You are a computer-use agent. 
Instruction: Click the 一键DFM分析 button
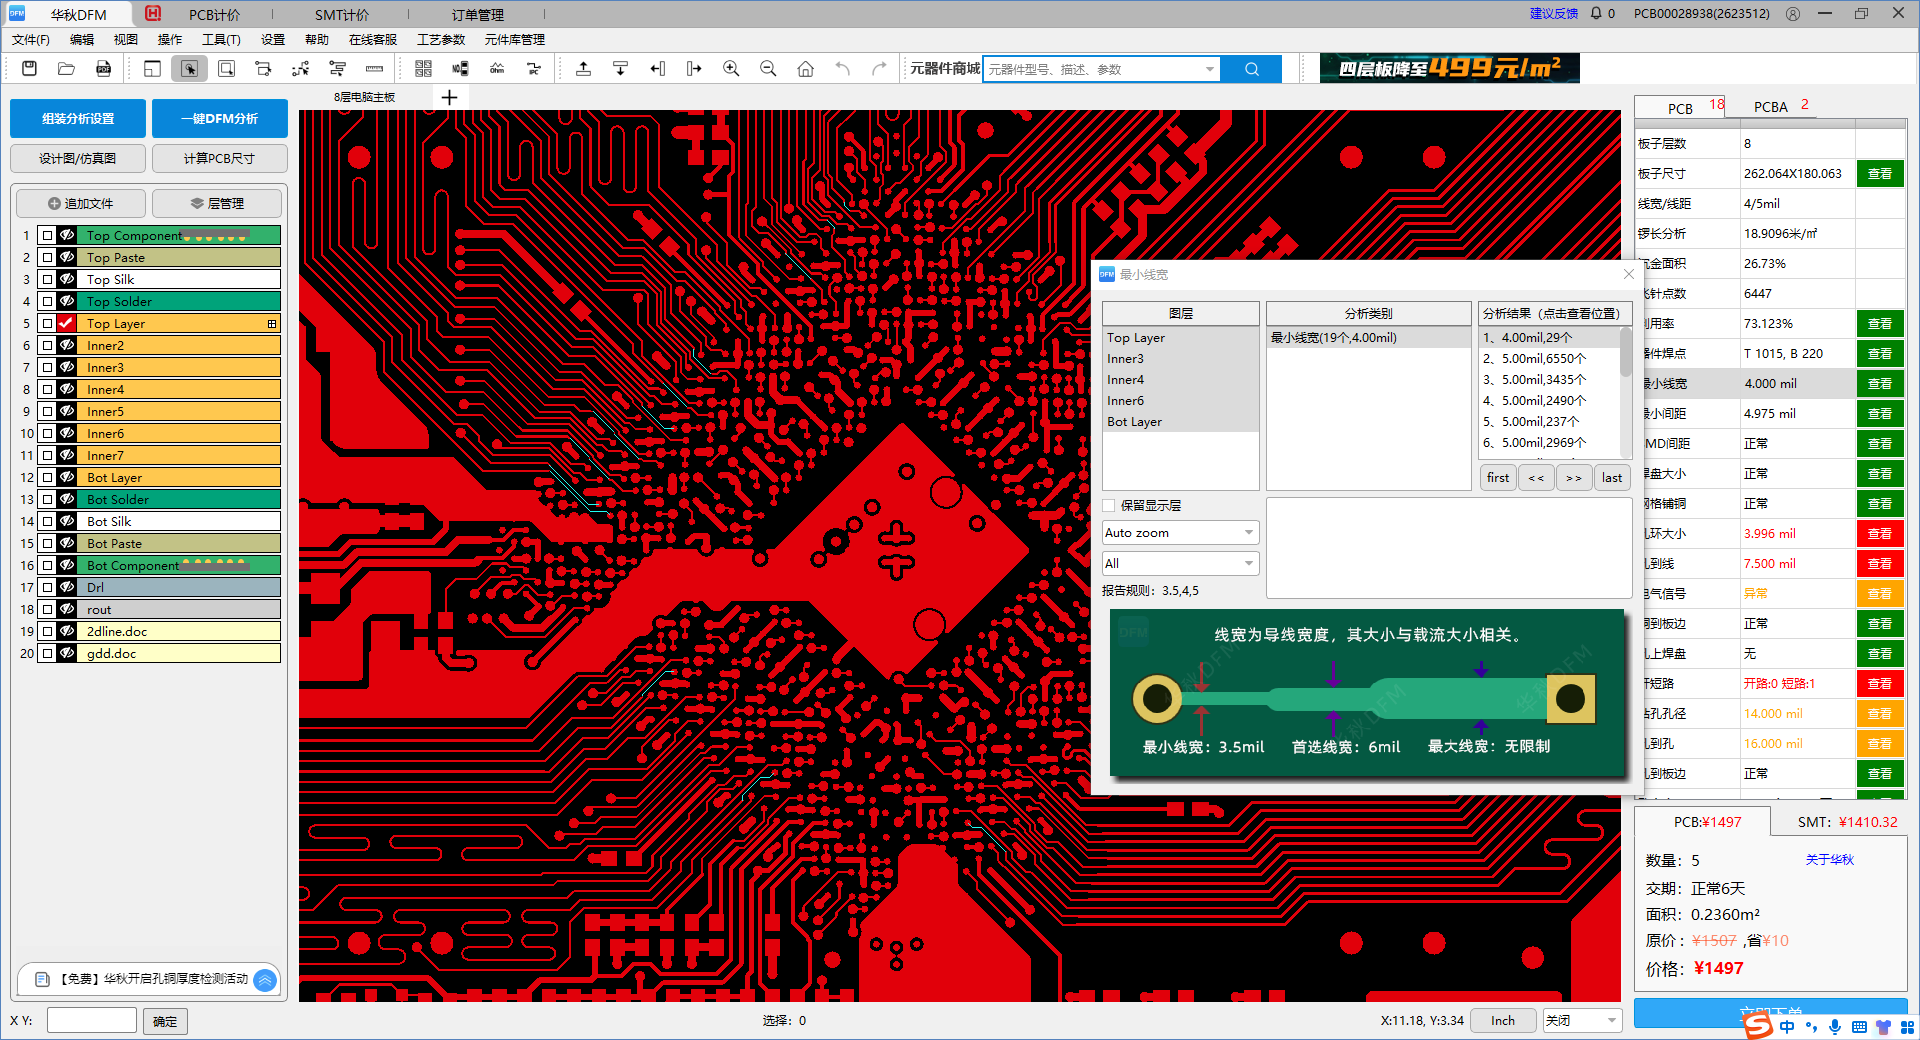coord(219,119)
